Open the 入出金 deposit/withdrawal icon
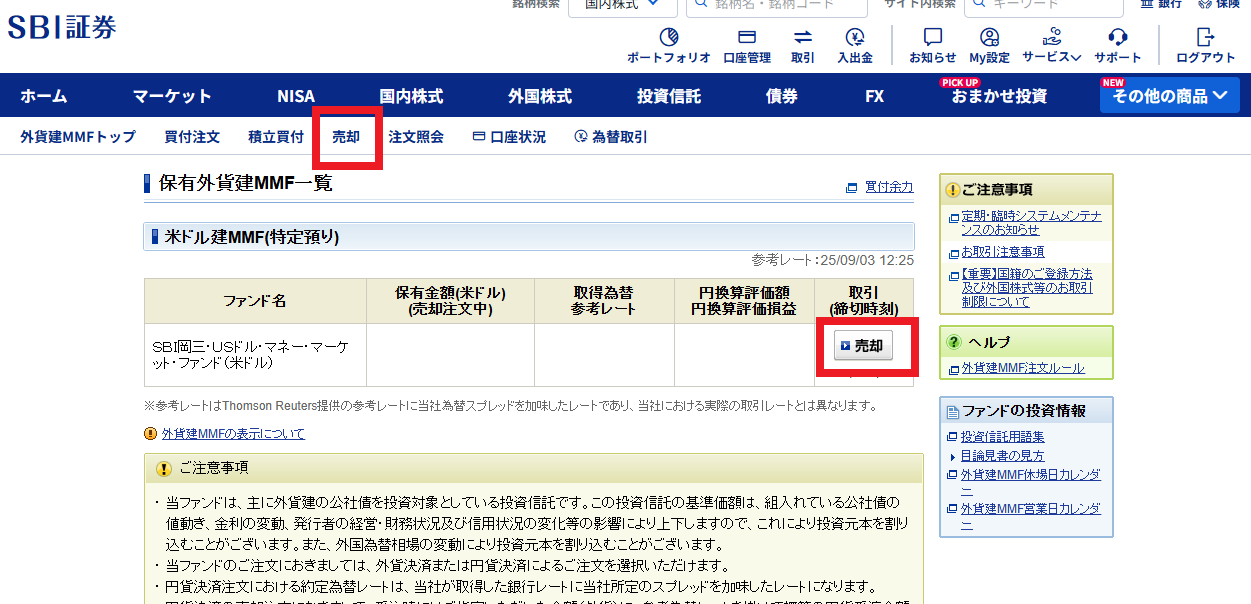The width and height of the screenshot is (1251, 604). pos(855,46)
